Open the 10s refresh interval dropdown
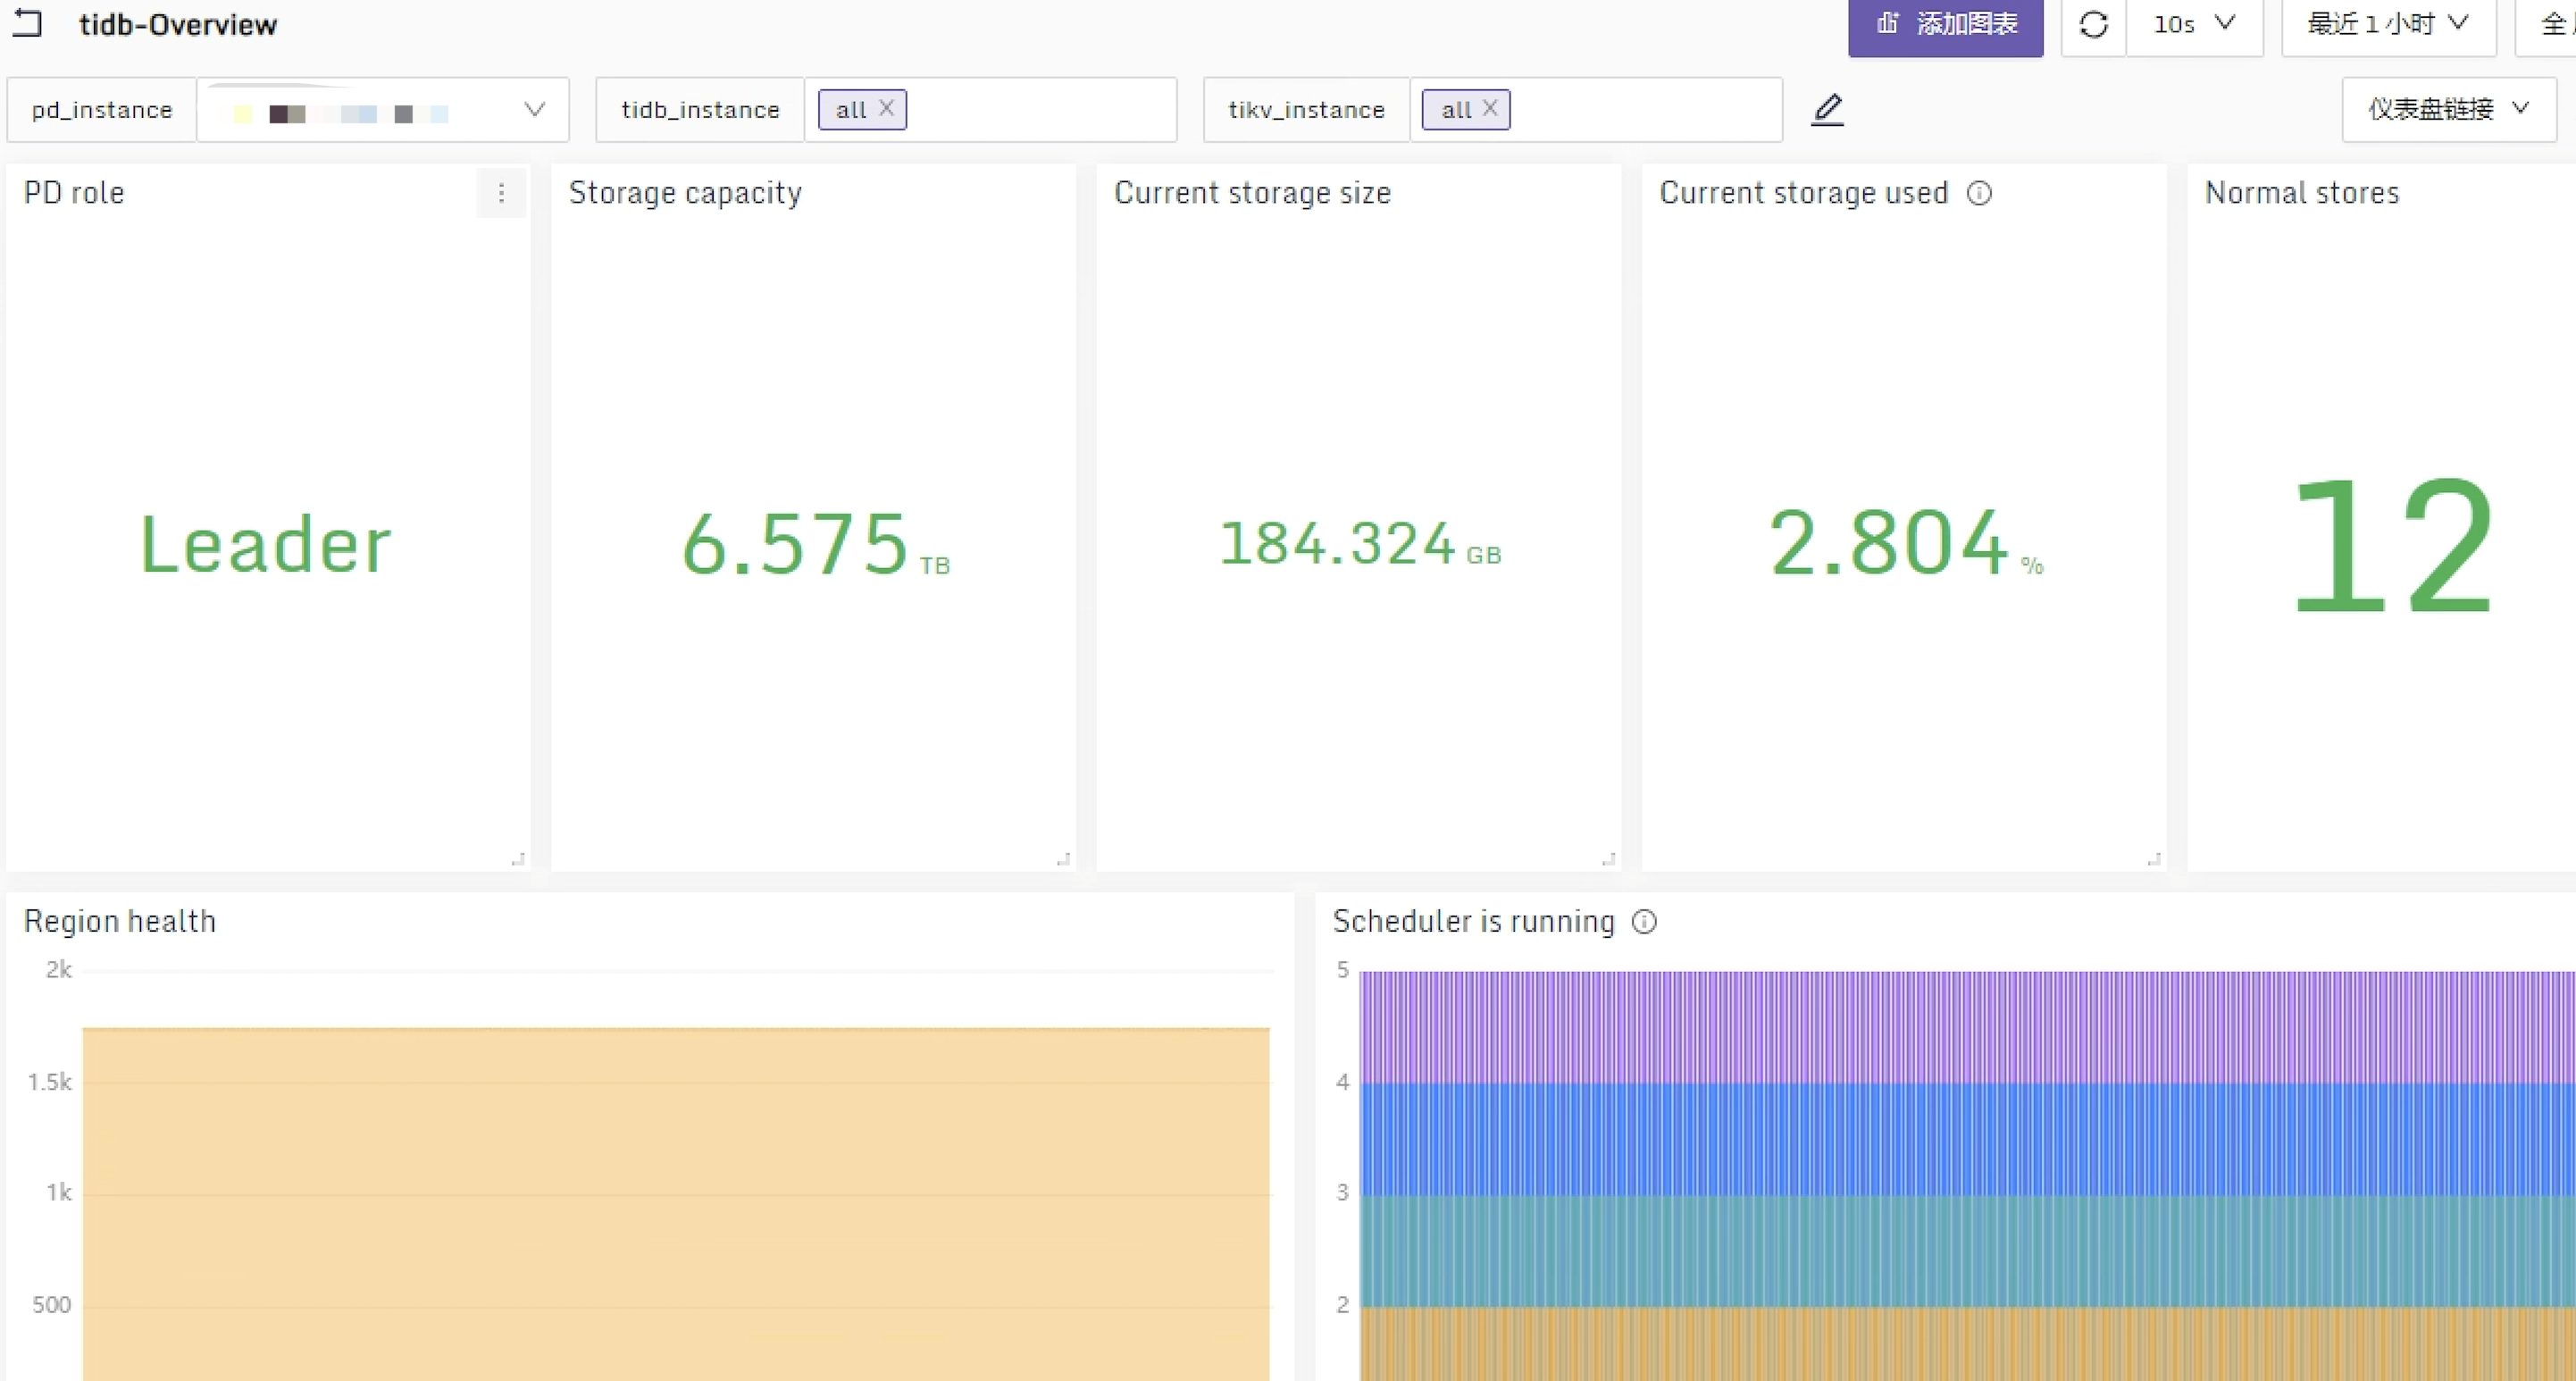This screenshot has width=2576, height=1381. [2194, 24]
